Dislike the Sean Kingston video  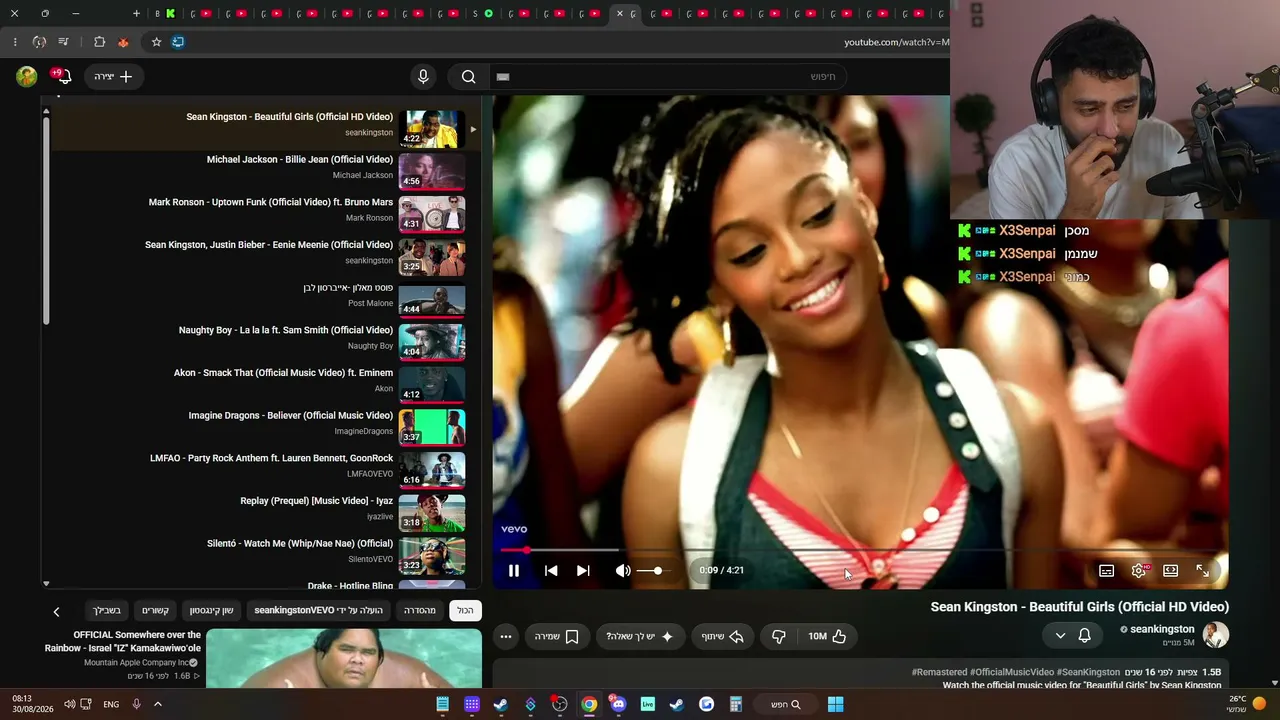click(x=779, y=636)
